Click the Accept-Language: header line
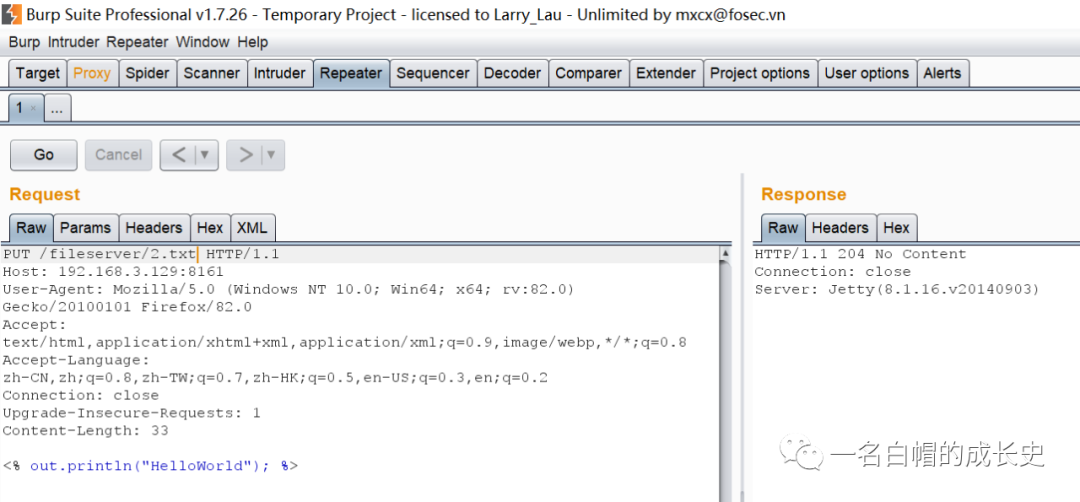The image size is (1080, 502). (76, 360)
